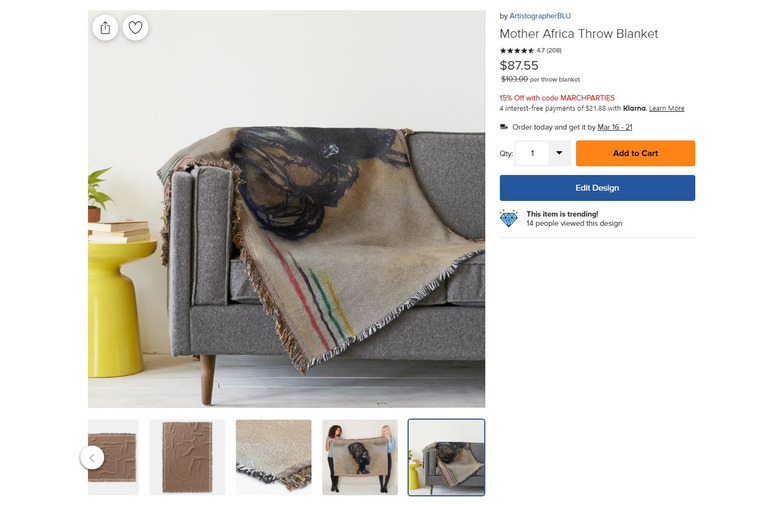Viewport: 759px width, 505px height.
Task: Select the sofa blanket thumbnail currently highlighted
Action: click(446, 458)
